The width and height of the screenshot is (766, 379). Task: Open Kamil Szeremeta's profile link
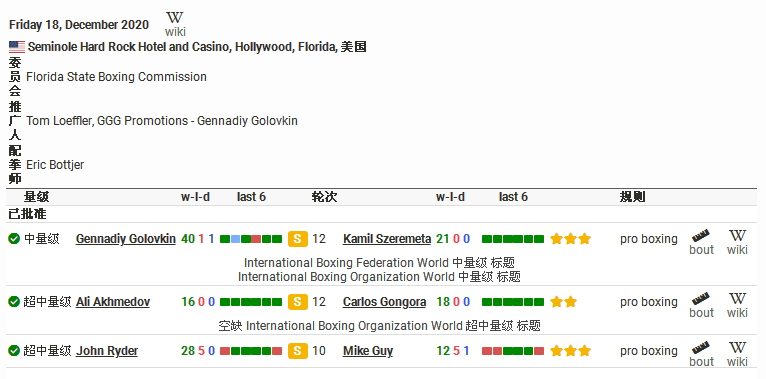coord(387,239)
